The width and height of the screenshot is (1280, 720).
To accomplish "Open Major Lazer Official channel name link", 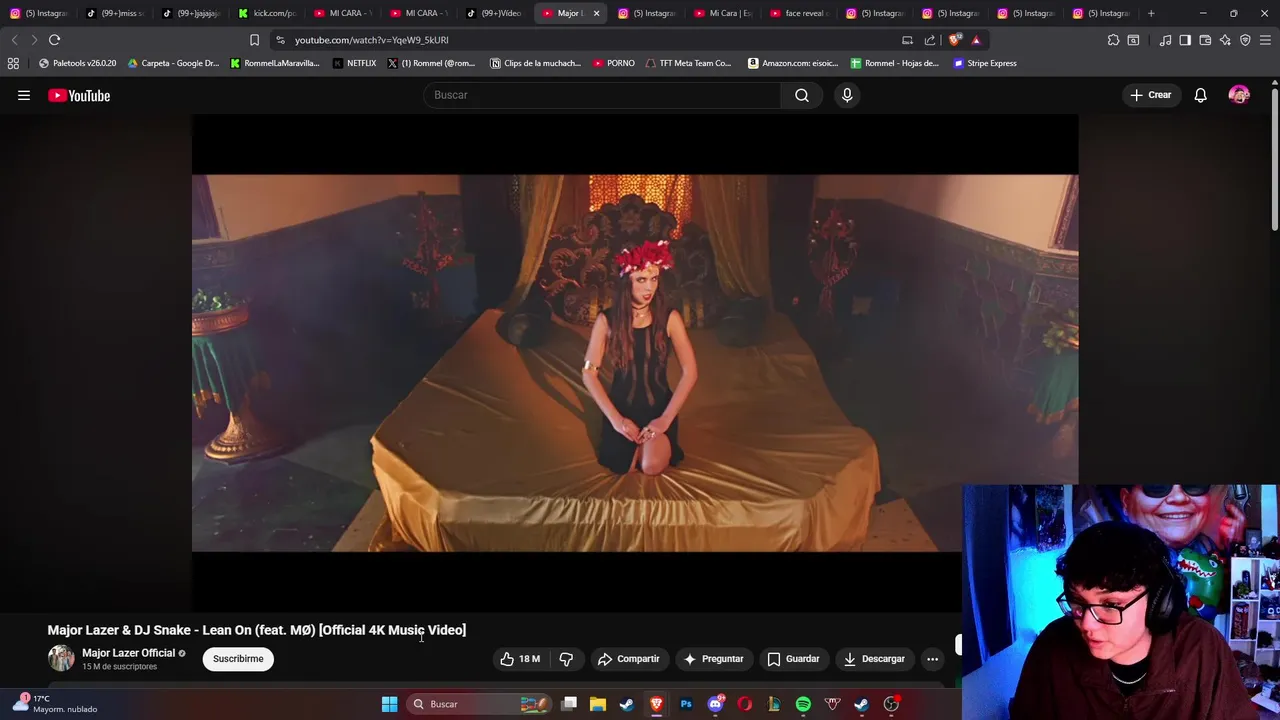I will coord(128,653).
